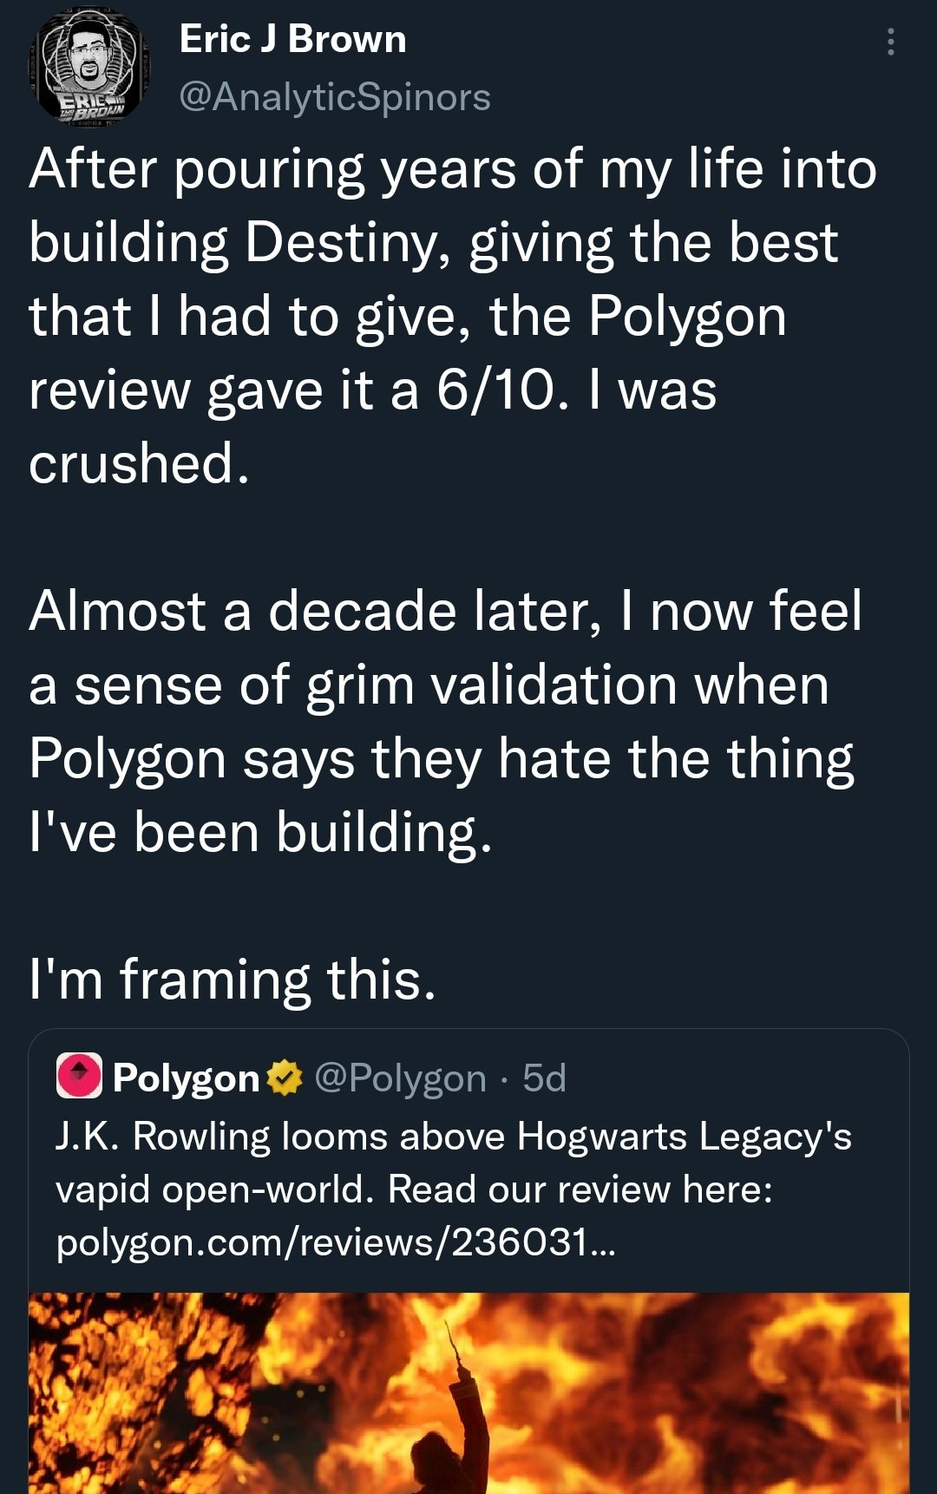This screenshot has height=1494, width=937.
Task: Open the polygon.com/reviews link
Action: tap(336, 1242)
